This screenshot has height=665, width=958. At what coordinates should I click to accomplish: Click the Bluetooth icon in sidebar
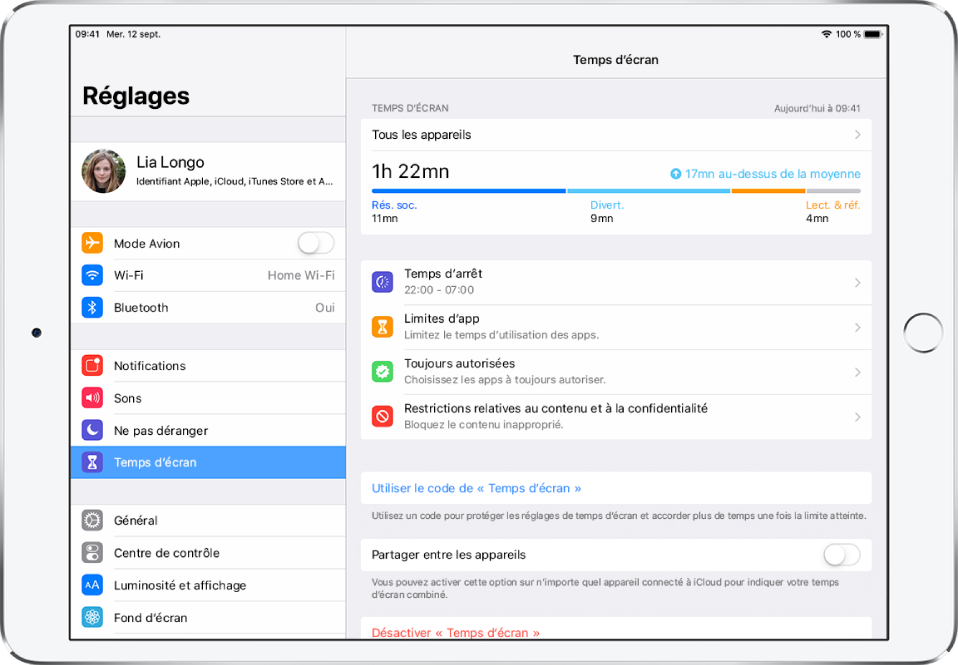(92, 307)
